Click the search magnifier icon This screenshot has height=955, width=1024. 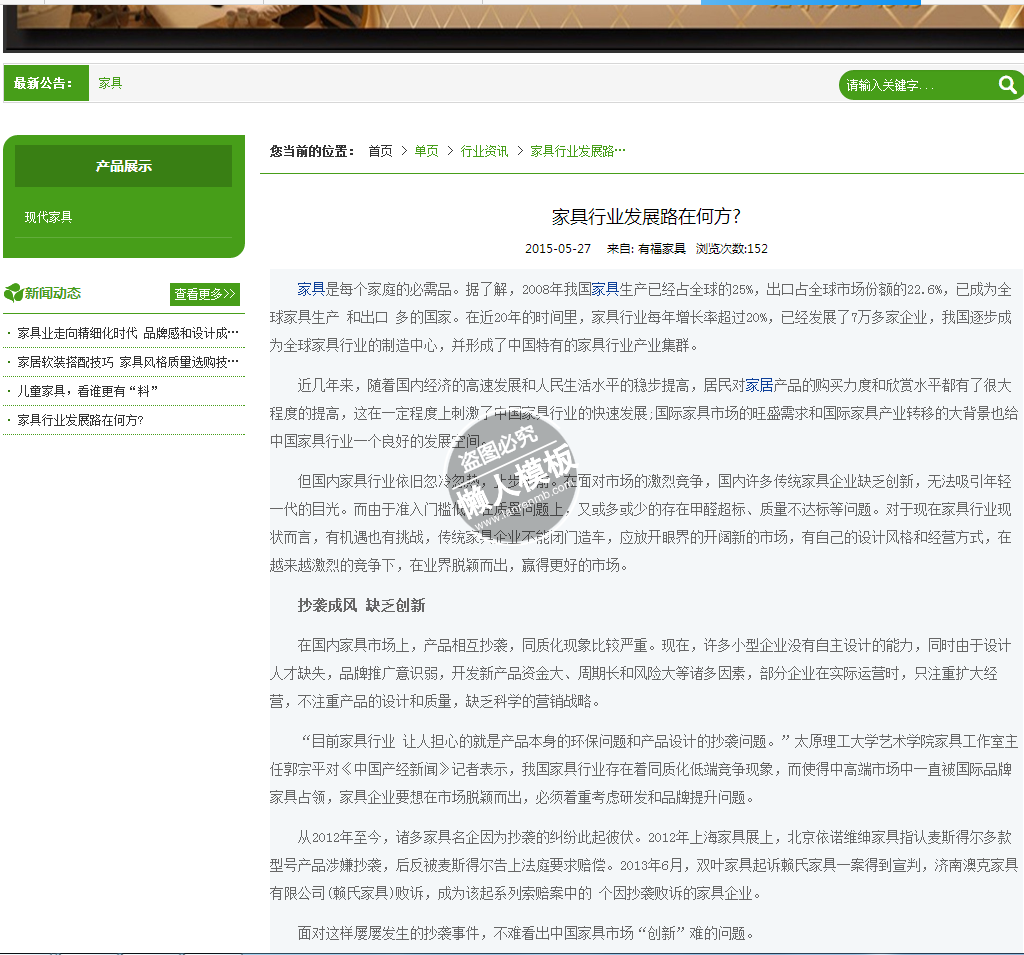click(1007, 84)
